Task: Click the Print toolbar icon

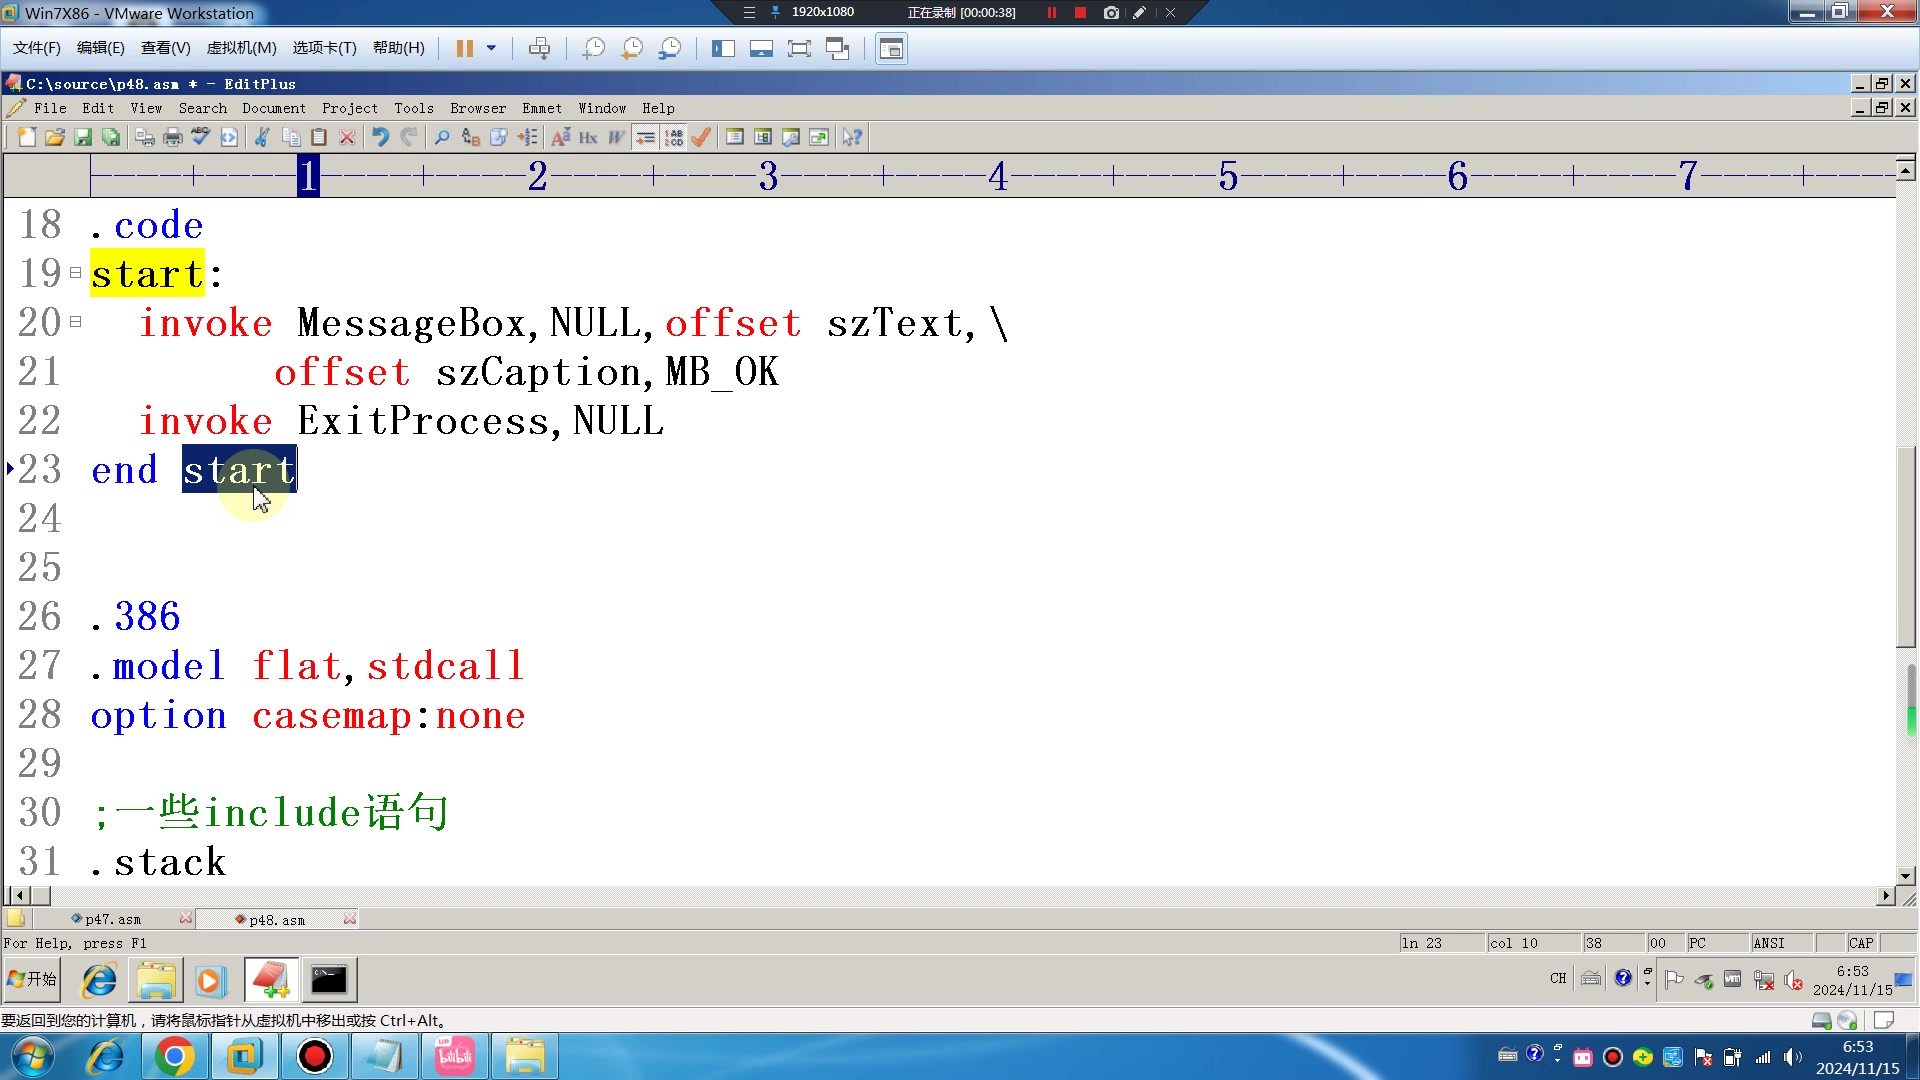Action: 173,138
